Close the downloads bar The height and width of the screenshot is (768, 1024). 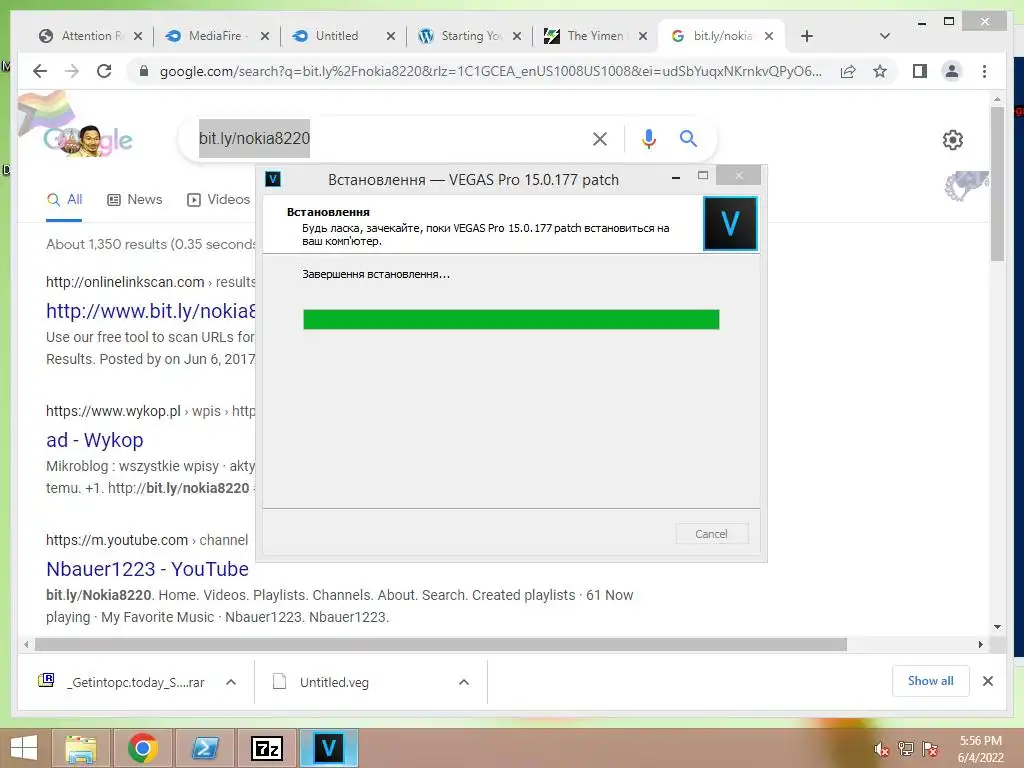click(x=987, y=681)
